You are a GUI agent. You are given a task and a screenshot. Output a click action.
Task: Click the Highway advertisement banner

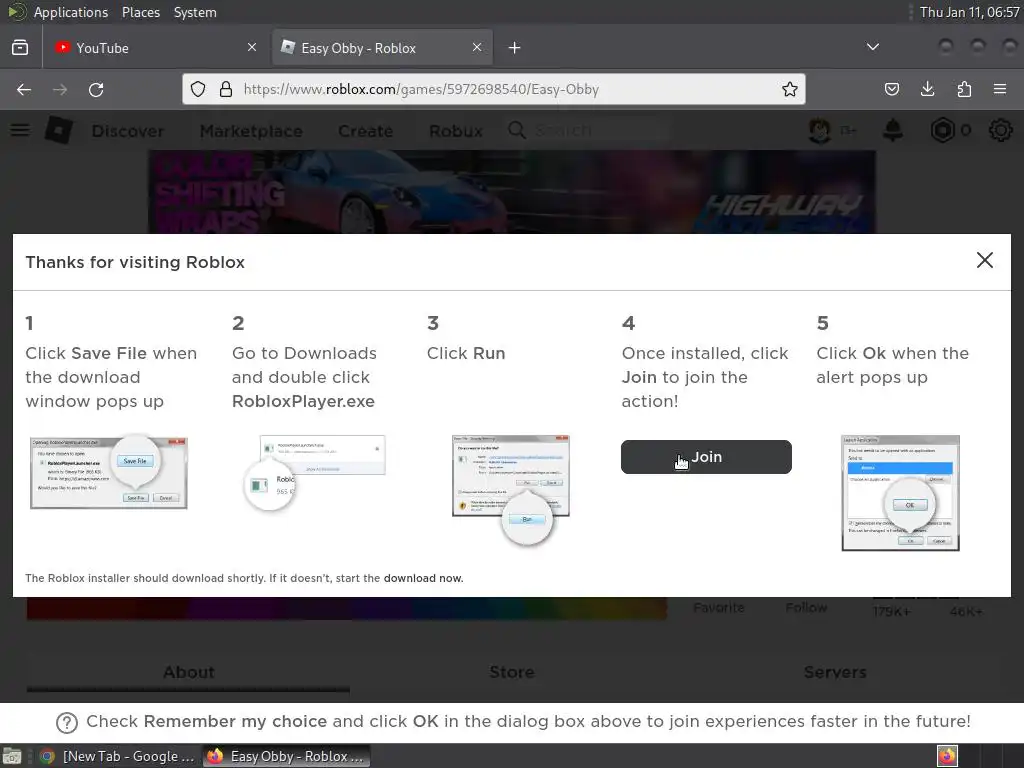[512, 192]
